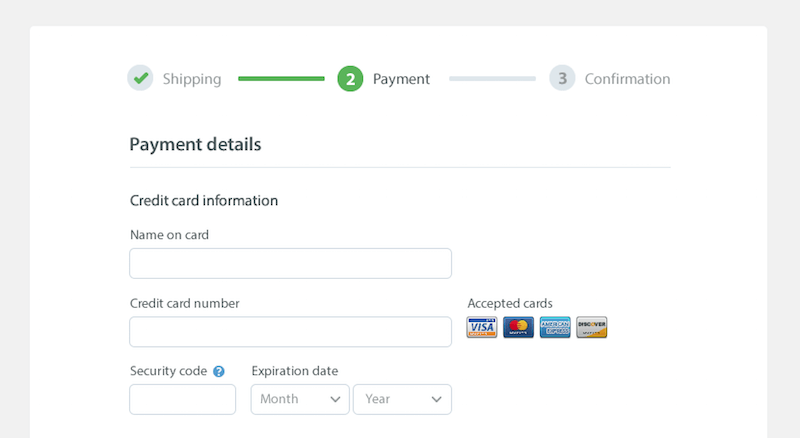Image resolution: width=800 pixels, height=438 pixels.
Task: Click the green Shipping checkmark icon
Action: pyautogui.click(x=140, y=78)
